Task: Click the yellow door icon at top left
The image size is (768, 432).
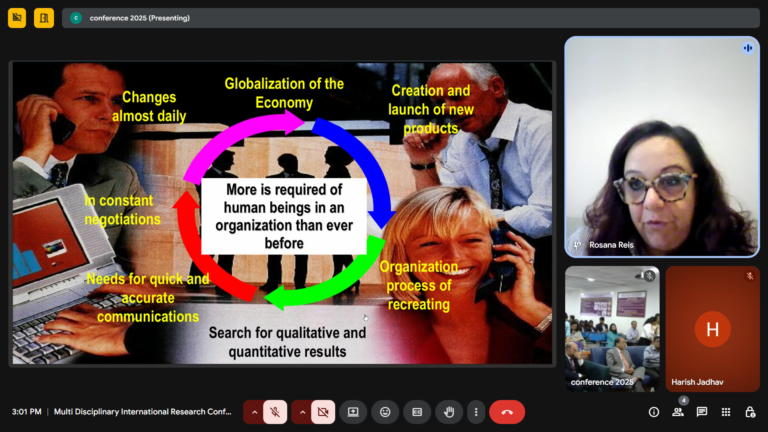Action: tap(44, 18)
